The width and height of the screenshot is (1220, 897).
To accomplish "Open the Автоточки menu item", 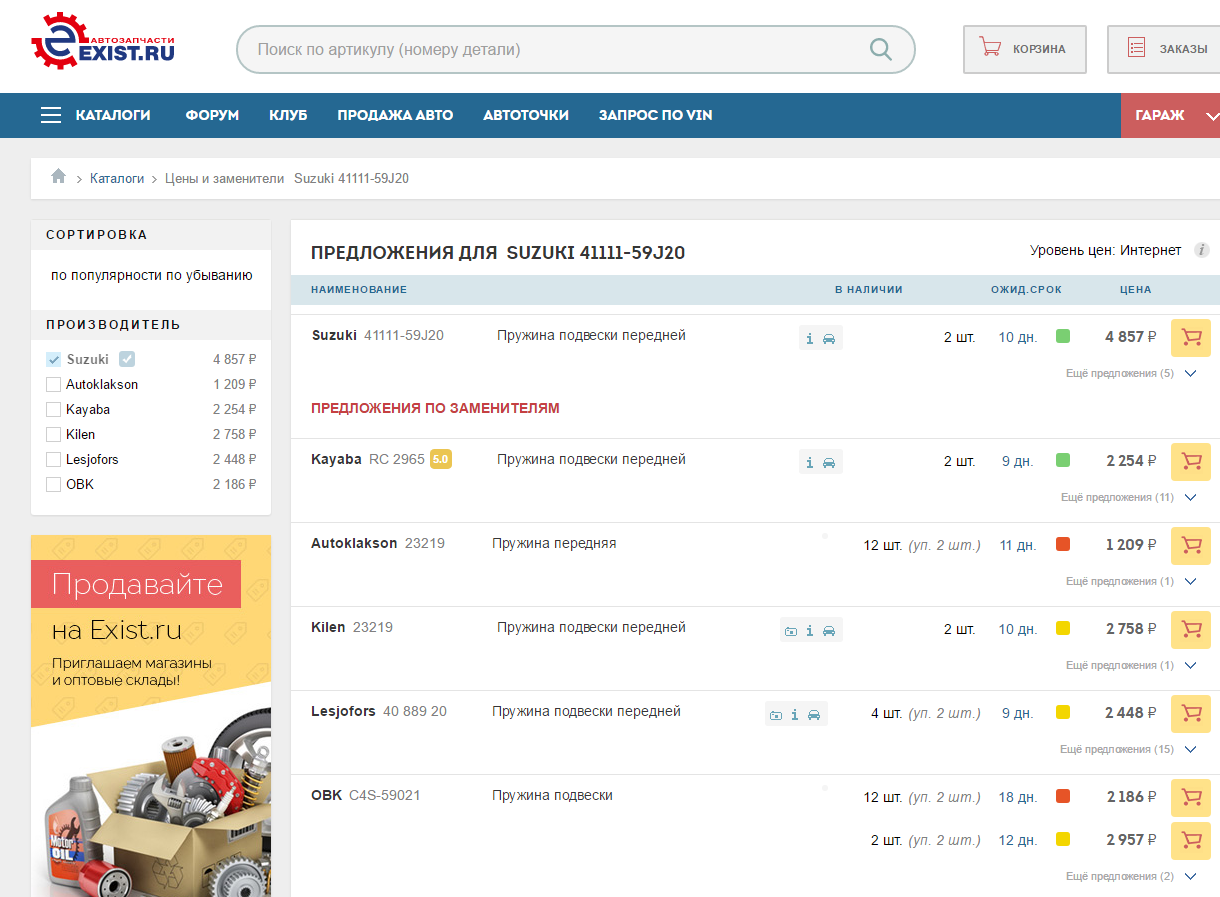I will coord(526,115).
